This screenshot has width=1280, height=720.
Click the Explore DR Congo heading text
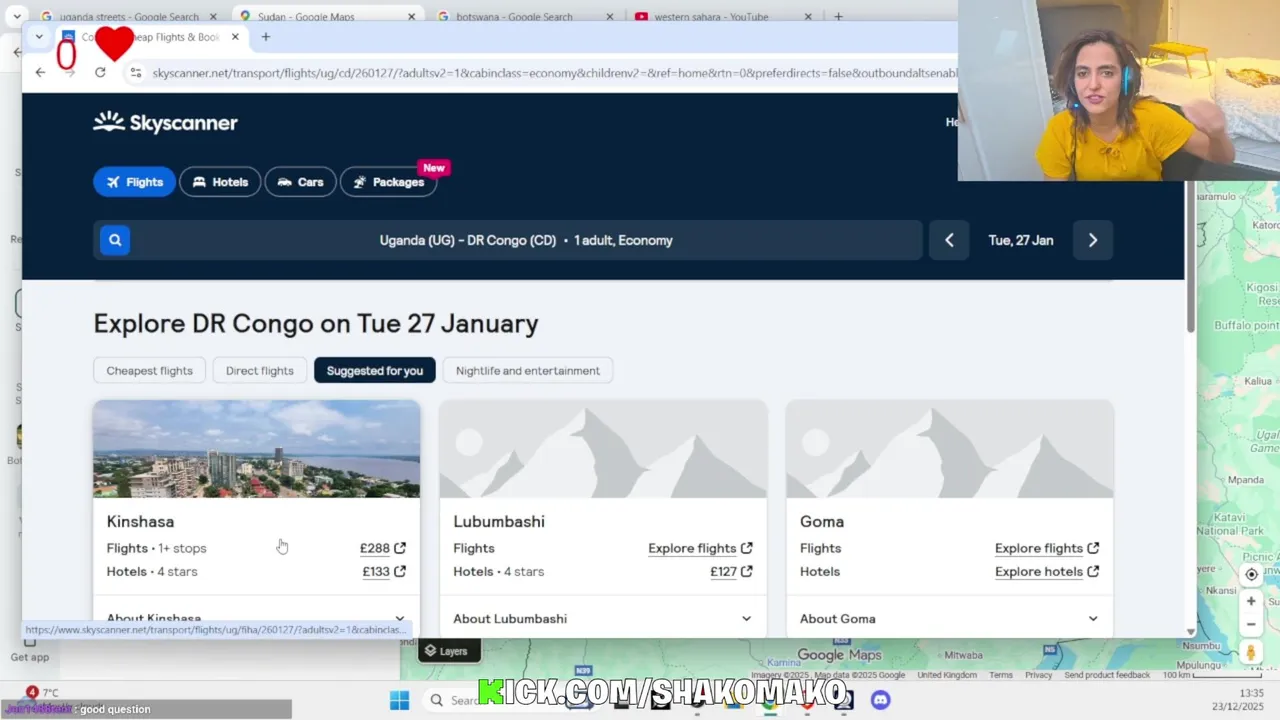[316, 323]
